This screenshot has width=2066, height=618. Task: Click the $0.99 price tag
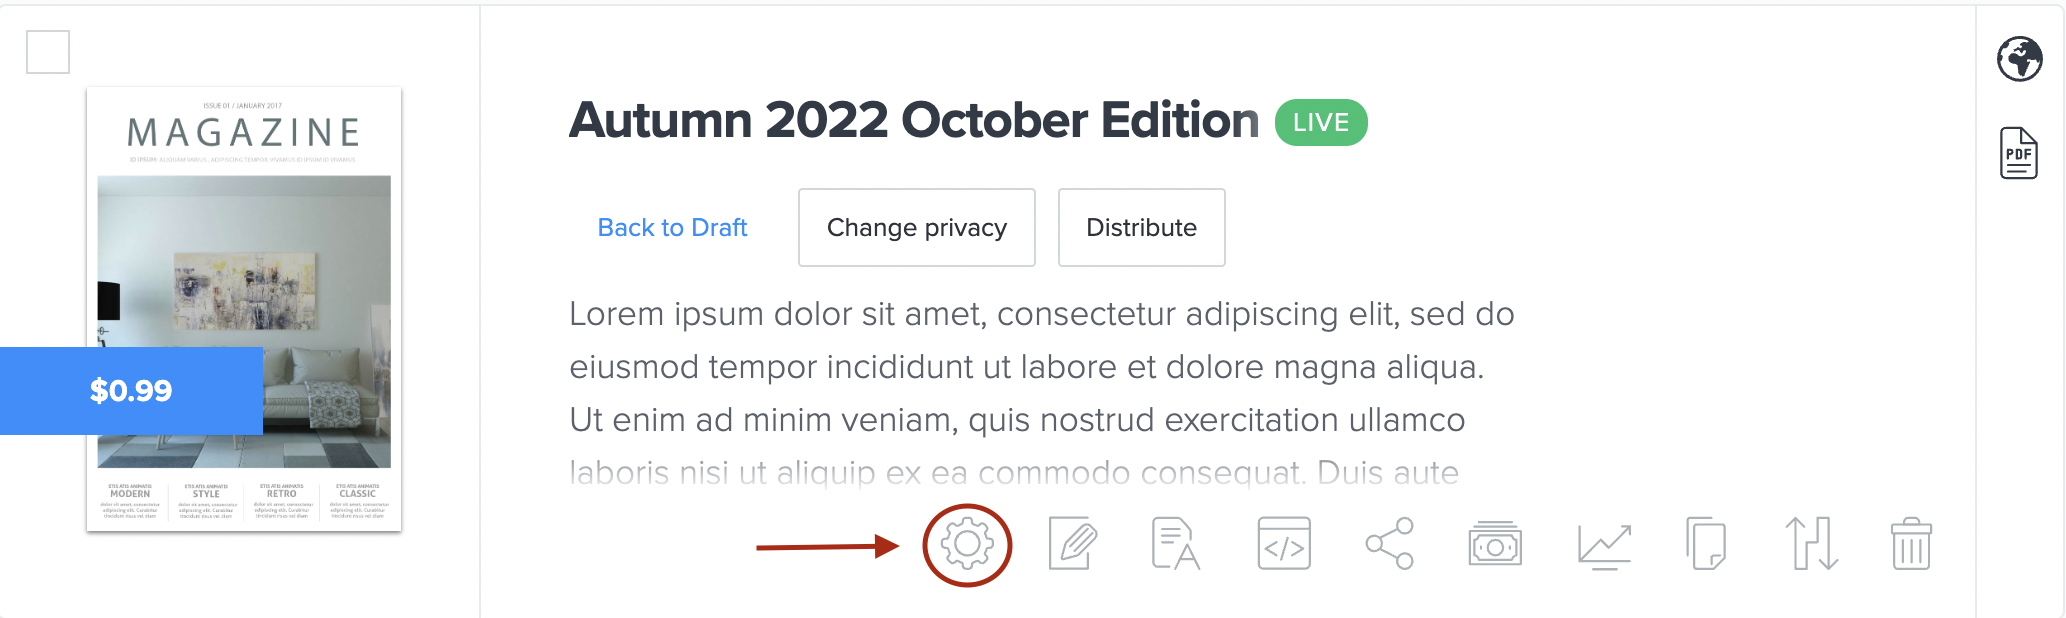click(x=131, y=391)
